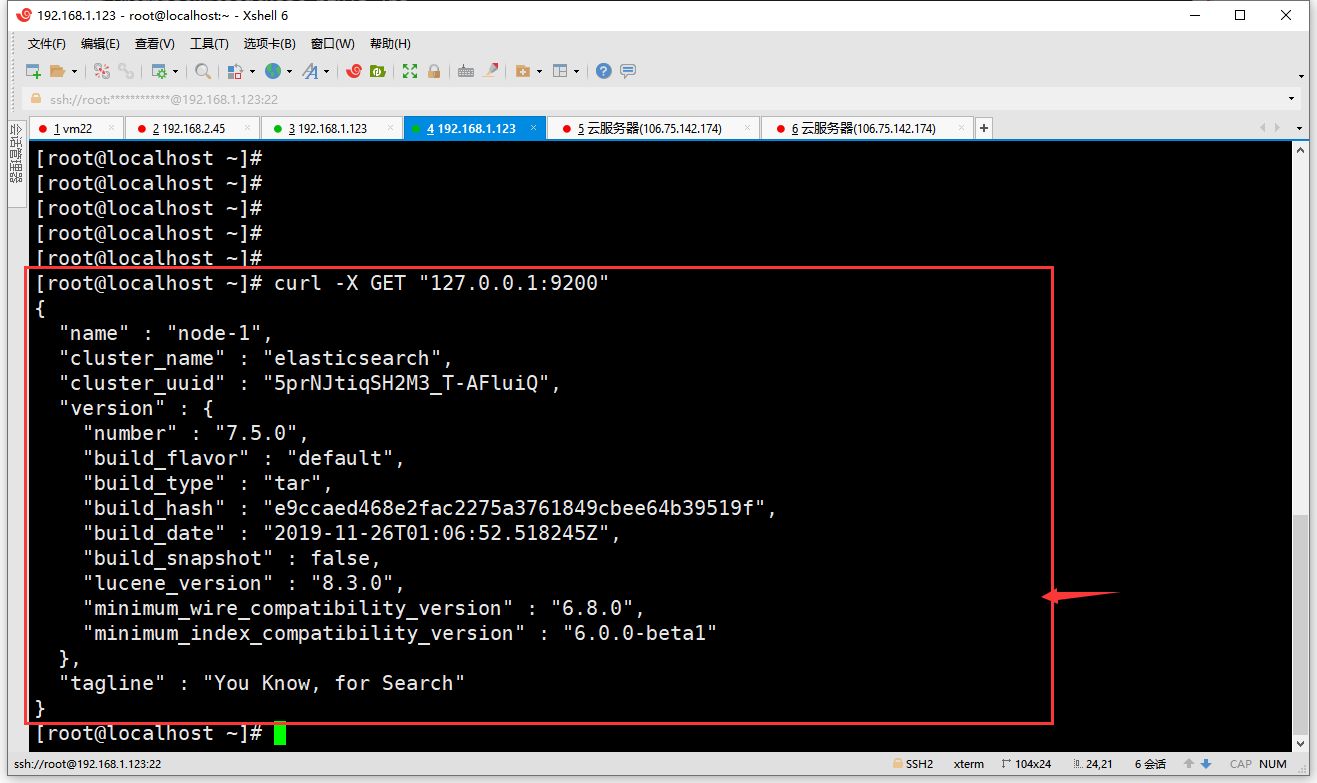Image resolution: width=1317 pixels, height=783 pixels.
Task: Click the layout panes icon
Action: point(559,71)
